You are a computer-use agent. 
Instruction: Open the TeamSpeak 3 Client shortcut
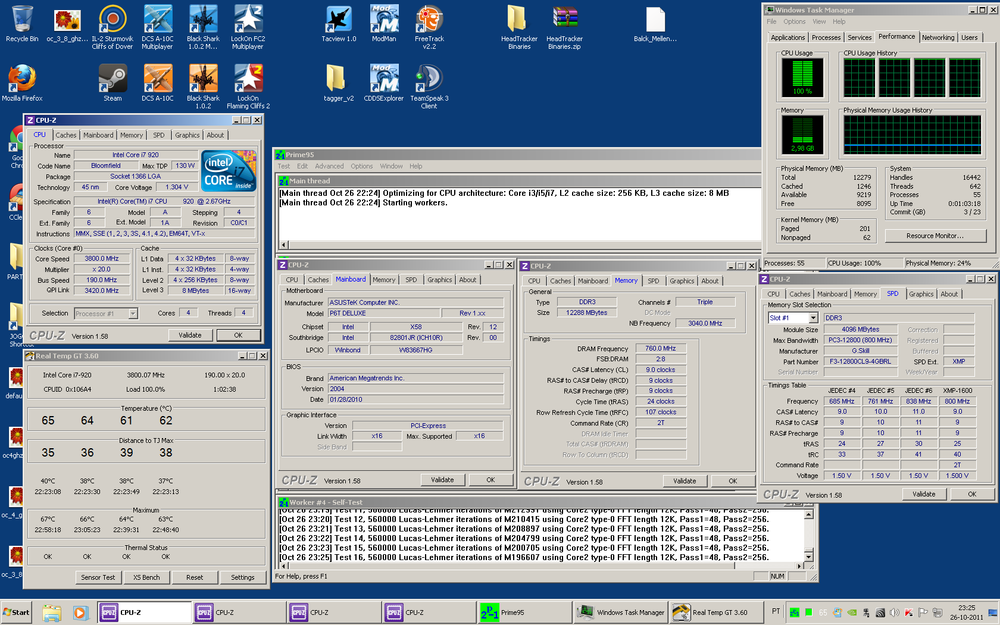tap(430, 77)
